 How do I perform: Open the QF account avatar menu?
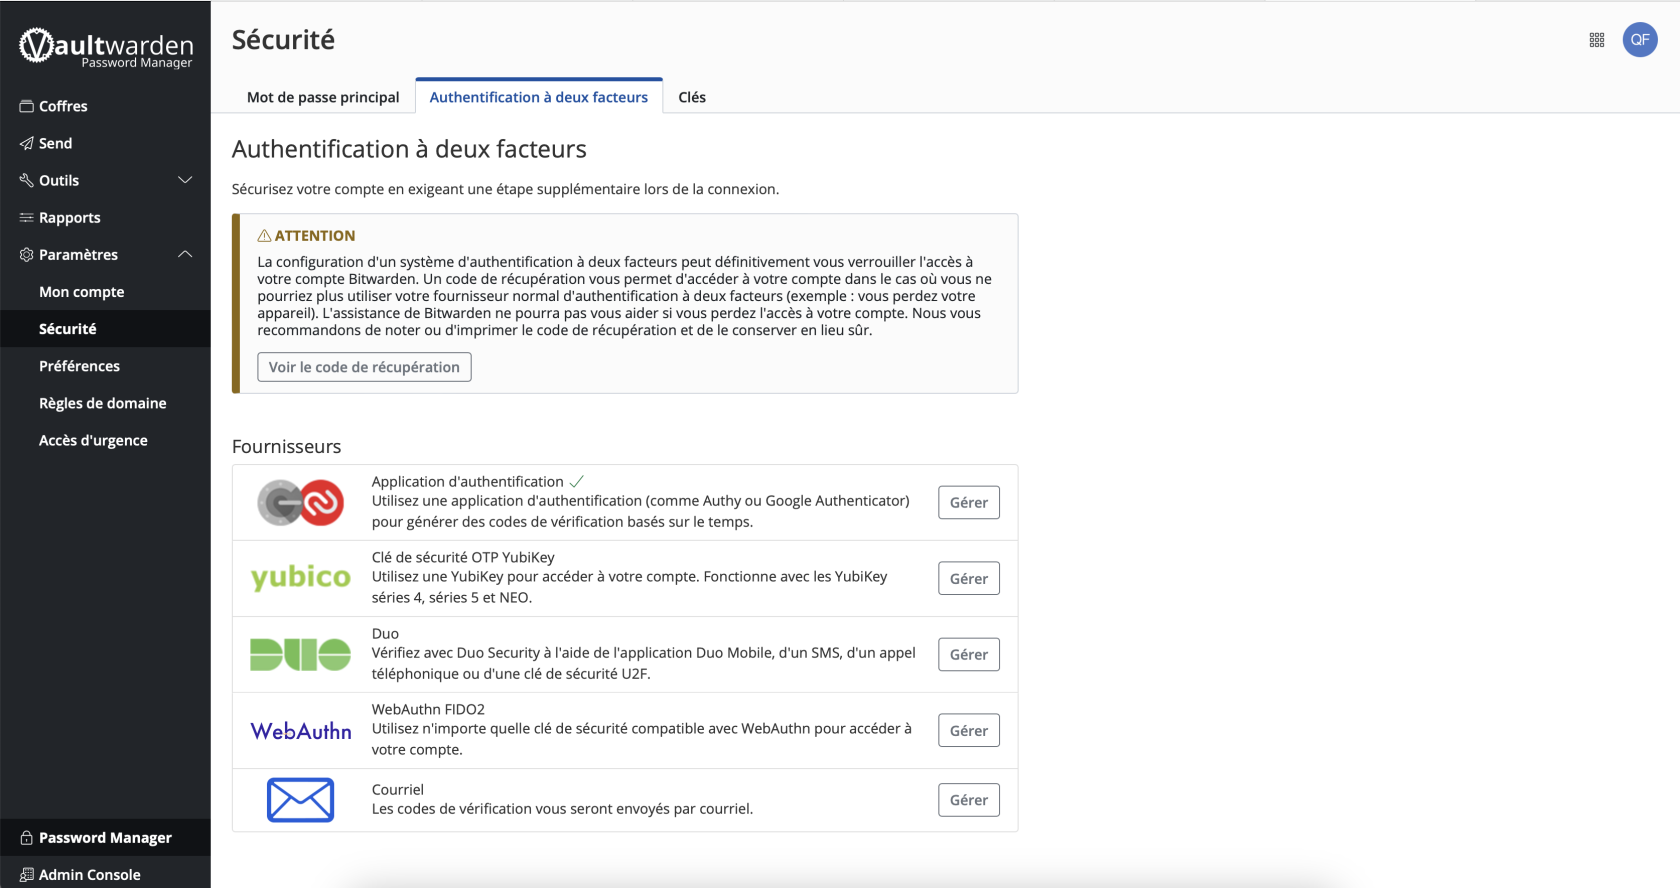(x=1639, y=40)
